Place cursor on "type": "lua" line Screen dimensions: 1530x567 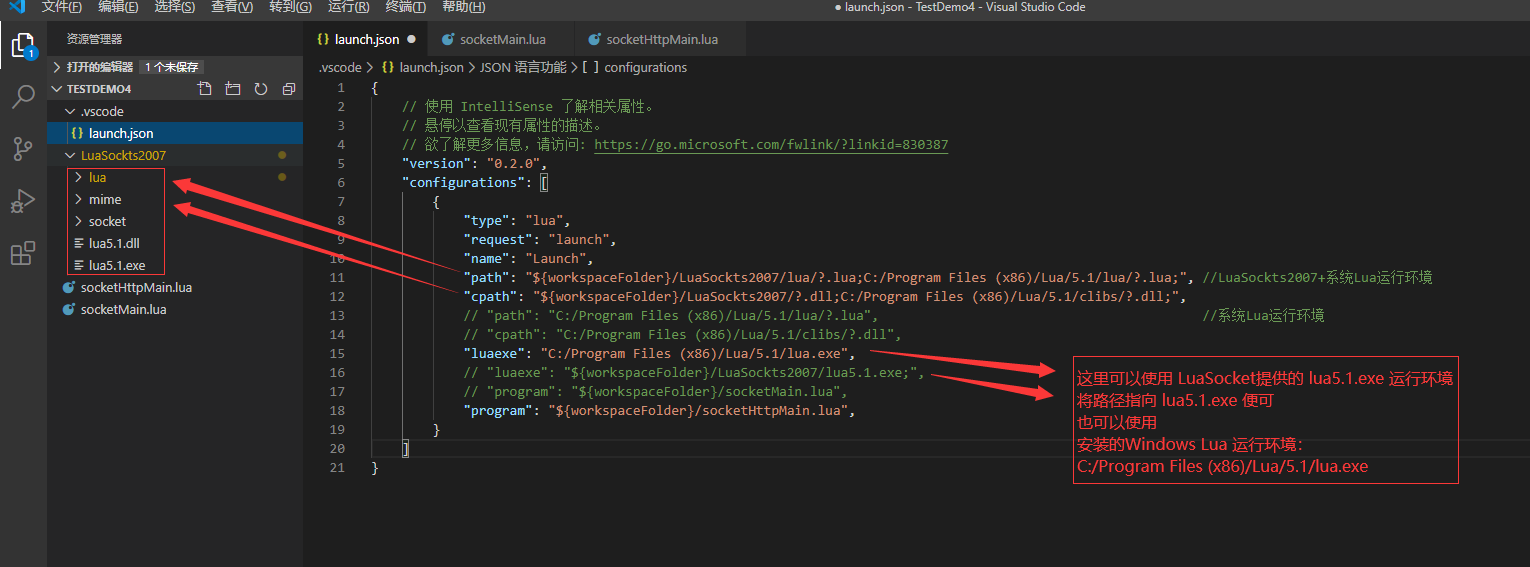(x=517, y=220)
